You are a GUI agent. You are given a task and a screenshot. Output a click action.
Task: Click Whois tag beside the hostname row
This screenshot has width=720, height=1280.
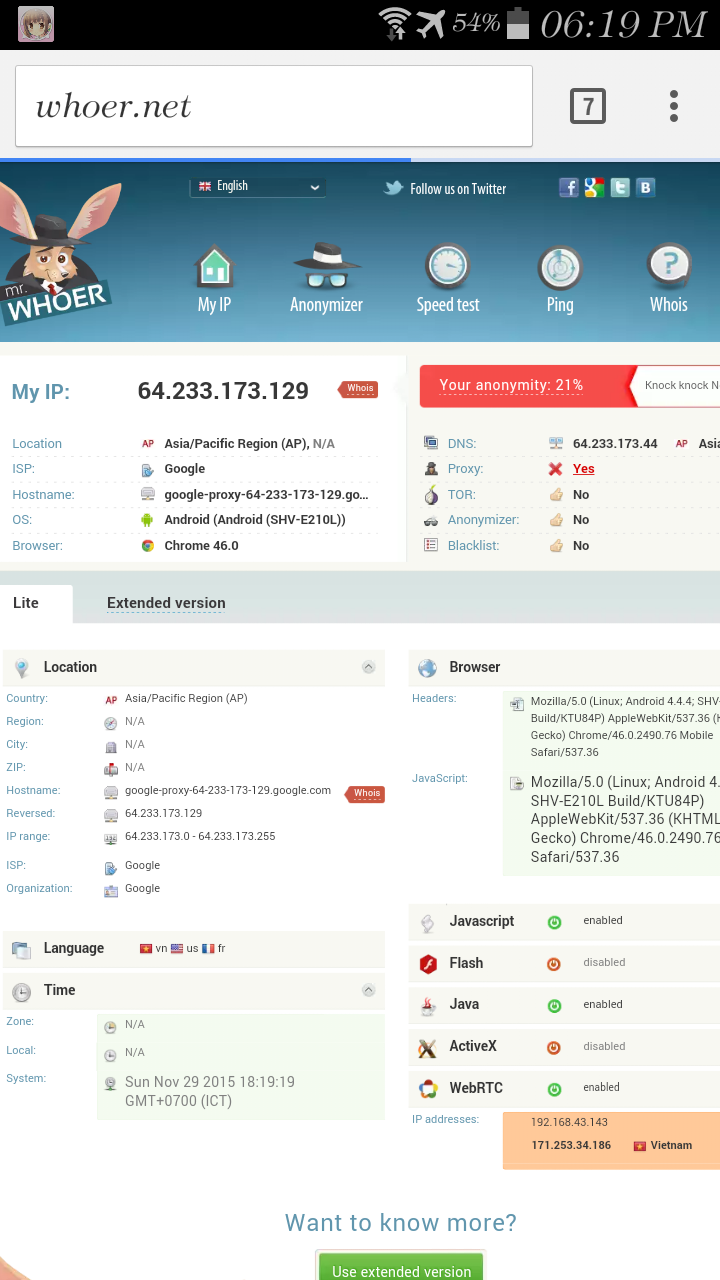click(365, 794)
